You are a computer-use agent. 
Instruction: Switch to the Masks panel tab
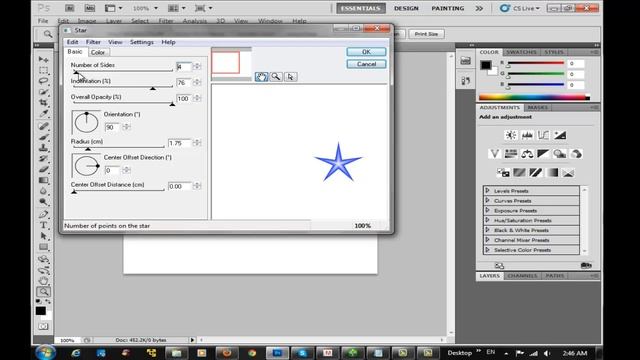click(537, 107)
